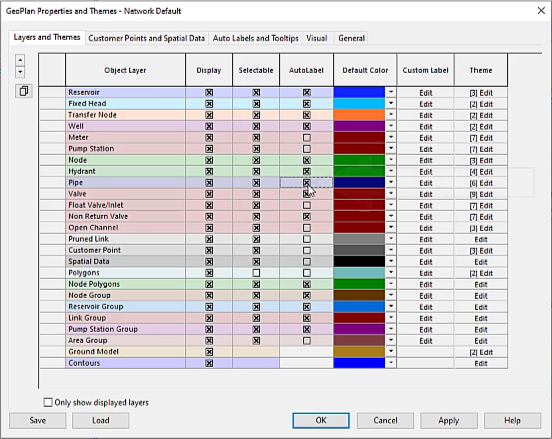Image resolution: width=552 pixels, height=439 pixels.
Task: Click the Hydrant green color swatch
Action: point(359,171)
